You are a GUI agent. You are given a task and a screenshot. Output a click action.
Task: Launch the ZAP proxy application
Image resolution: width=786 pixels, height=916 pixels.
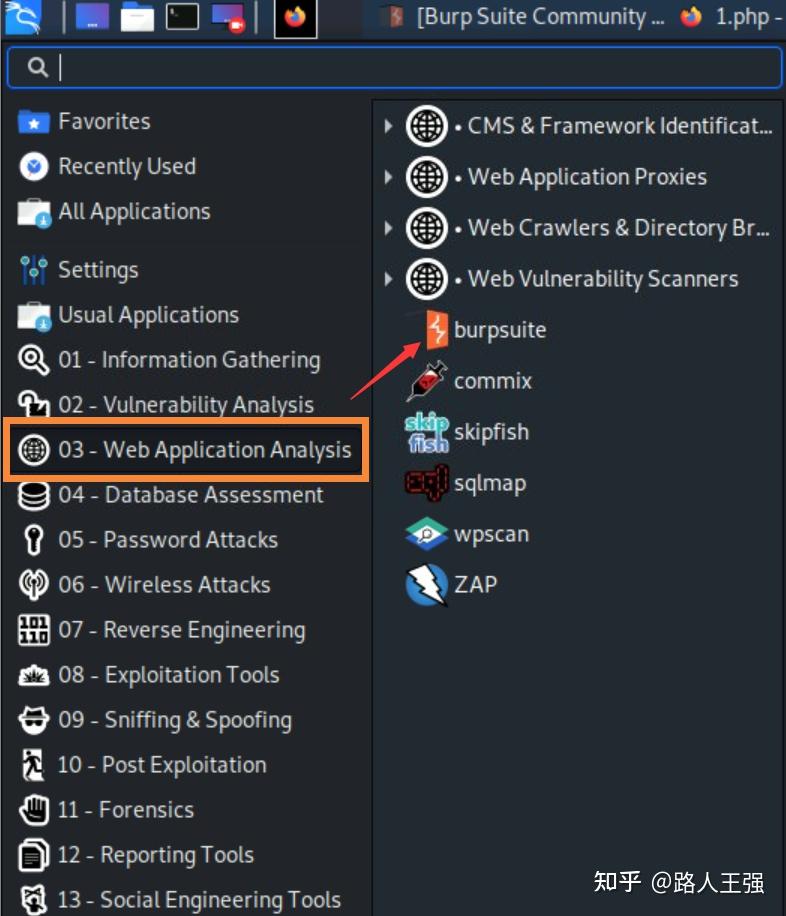(474, 585)
